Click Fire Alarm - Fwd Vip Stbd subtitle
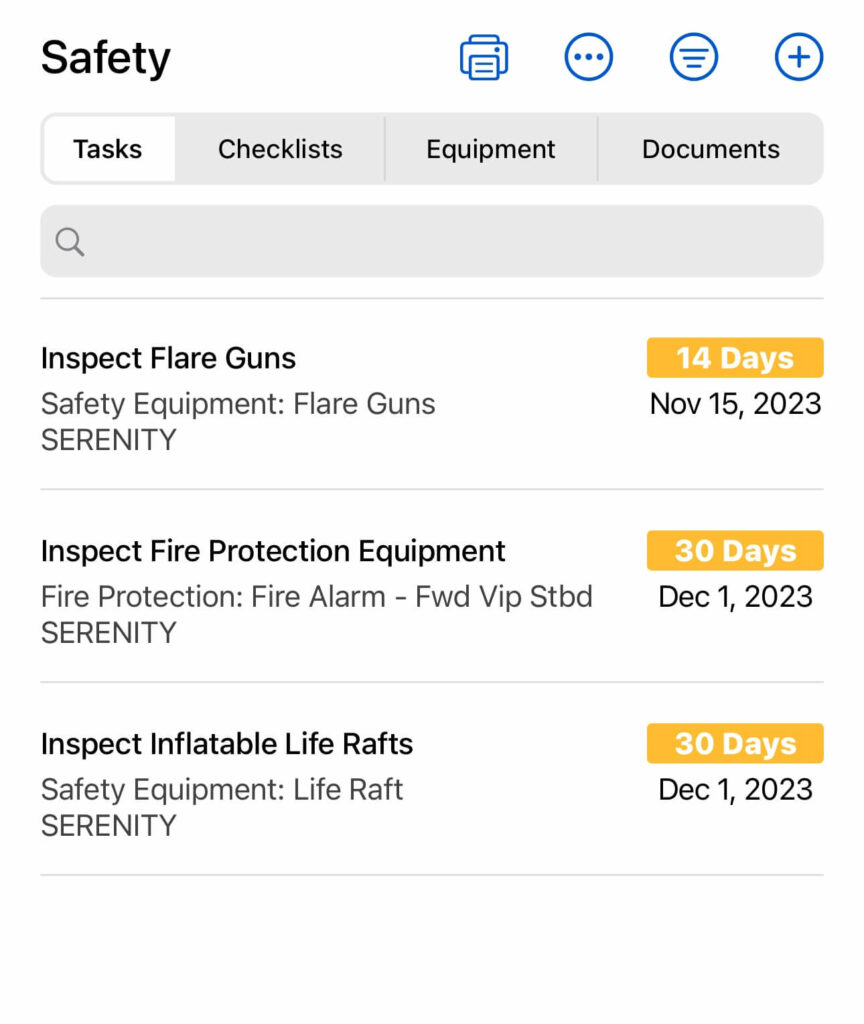Image resolution: width=864 pixels, height=1024 pixels. [316, 597]
